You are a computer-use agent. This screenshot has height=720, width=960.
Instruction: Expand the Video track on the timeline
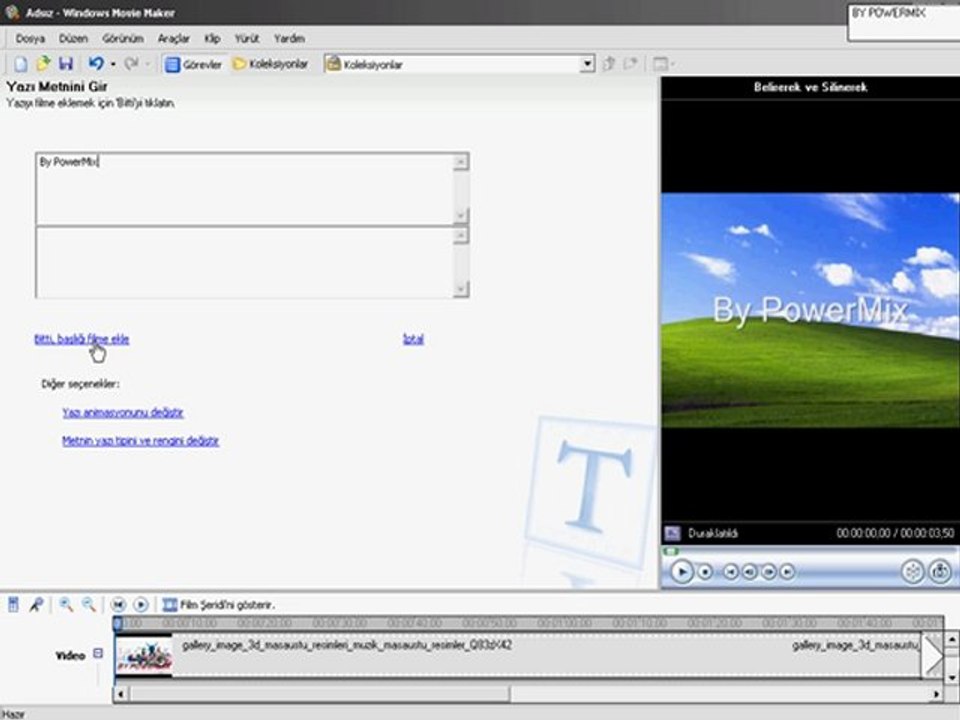tap(98, 654)
